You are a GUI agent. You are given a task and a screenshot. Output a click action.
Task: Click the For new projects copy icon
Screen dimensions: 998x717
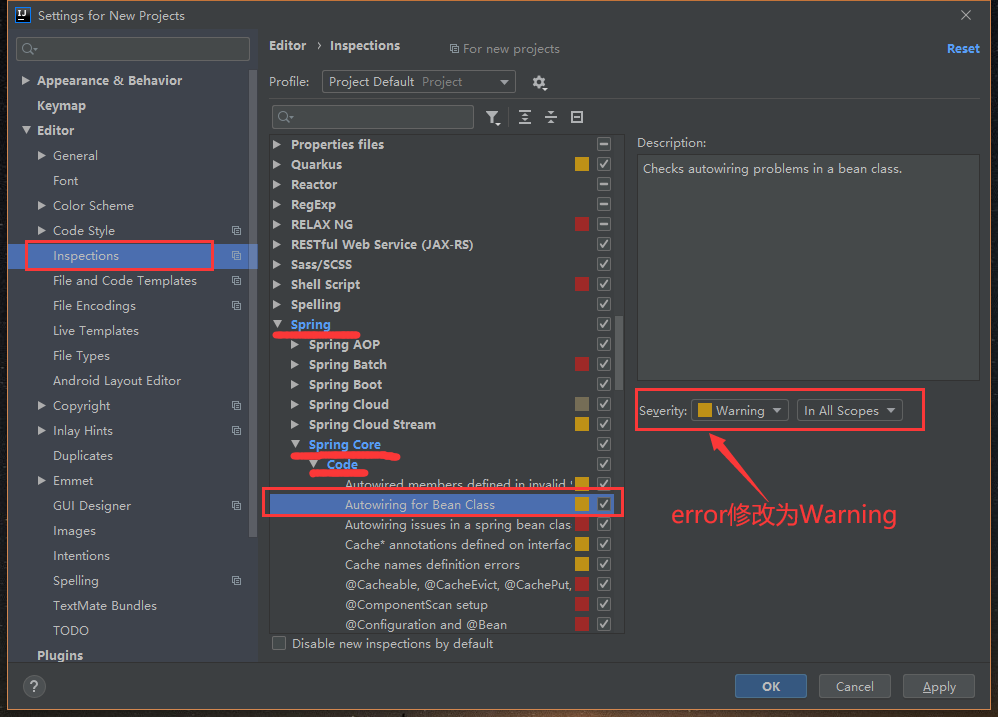click(x=454, y=49)
